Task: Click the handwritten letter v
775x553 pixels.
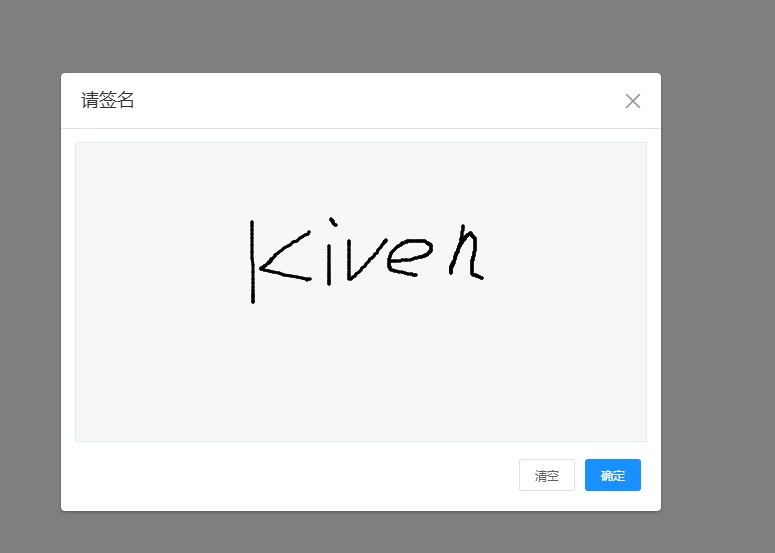Action: click(x=367, y=260)
